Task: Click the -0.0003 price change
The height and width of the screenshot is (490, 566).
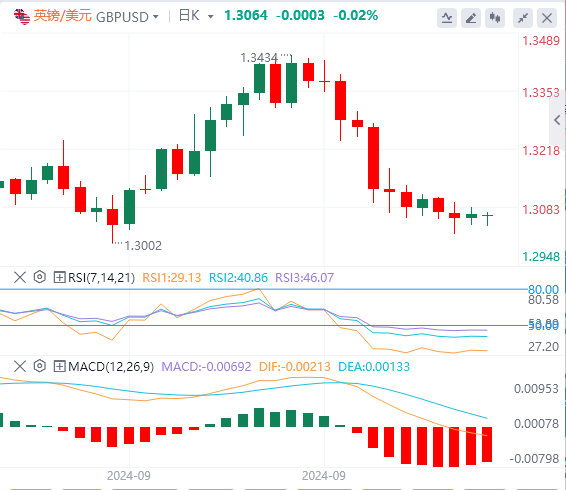Action: coord(300,16)
